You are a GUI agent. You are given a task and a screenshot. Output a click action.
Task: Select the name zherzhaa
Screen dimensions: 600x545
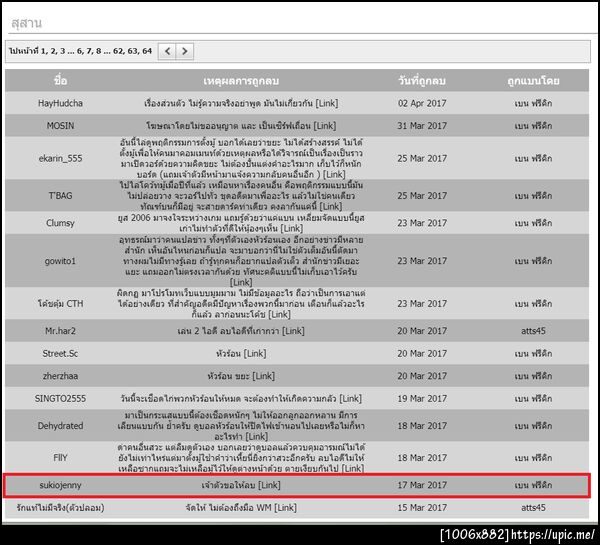(x=60, y=376)
